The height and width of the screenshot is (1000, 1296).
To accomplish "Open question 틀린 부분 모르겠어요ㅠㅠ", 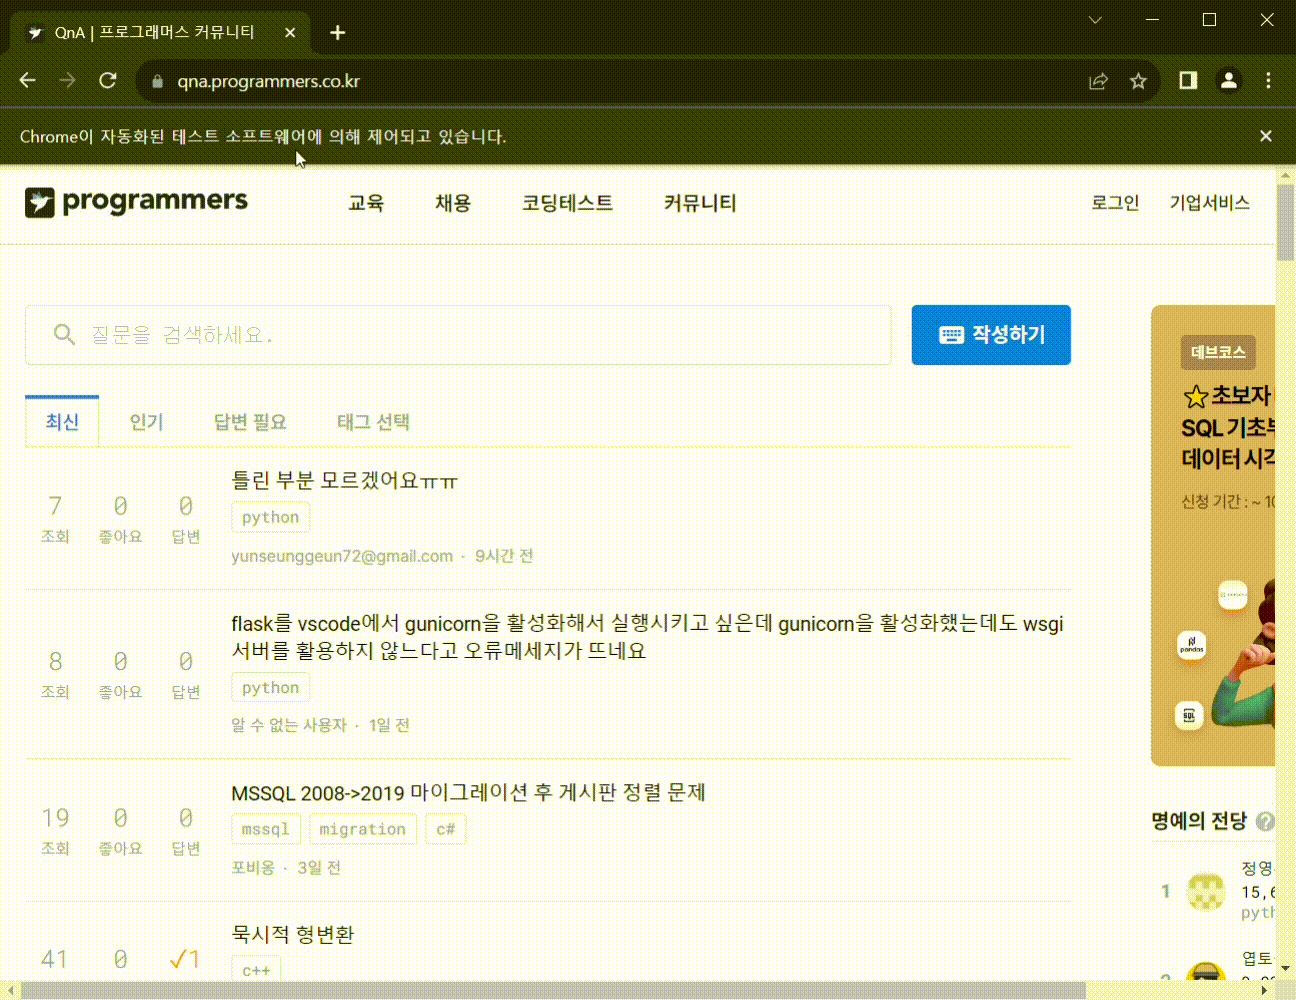I will click(345, 481).
